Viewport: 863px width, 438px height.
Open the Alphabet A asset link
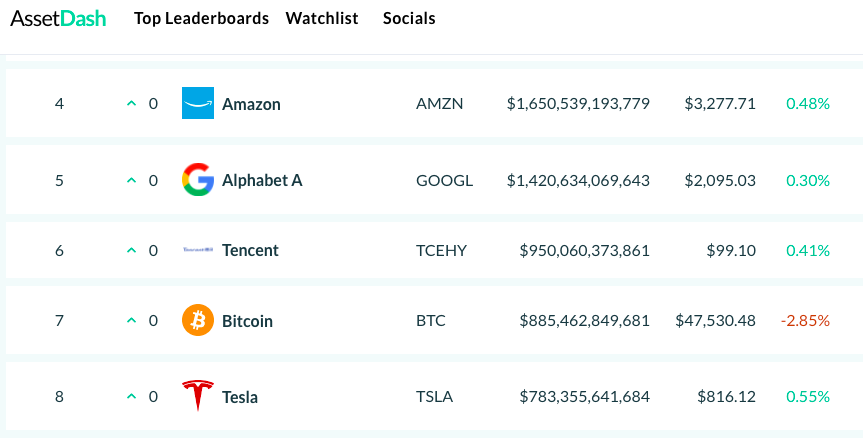pyautogui.click(x=262, y=181)
